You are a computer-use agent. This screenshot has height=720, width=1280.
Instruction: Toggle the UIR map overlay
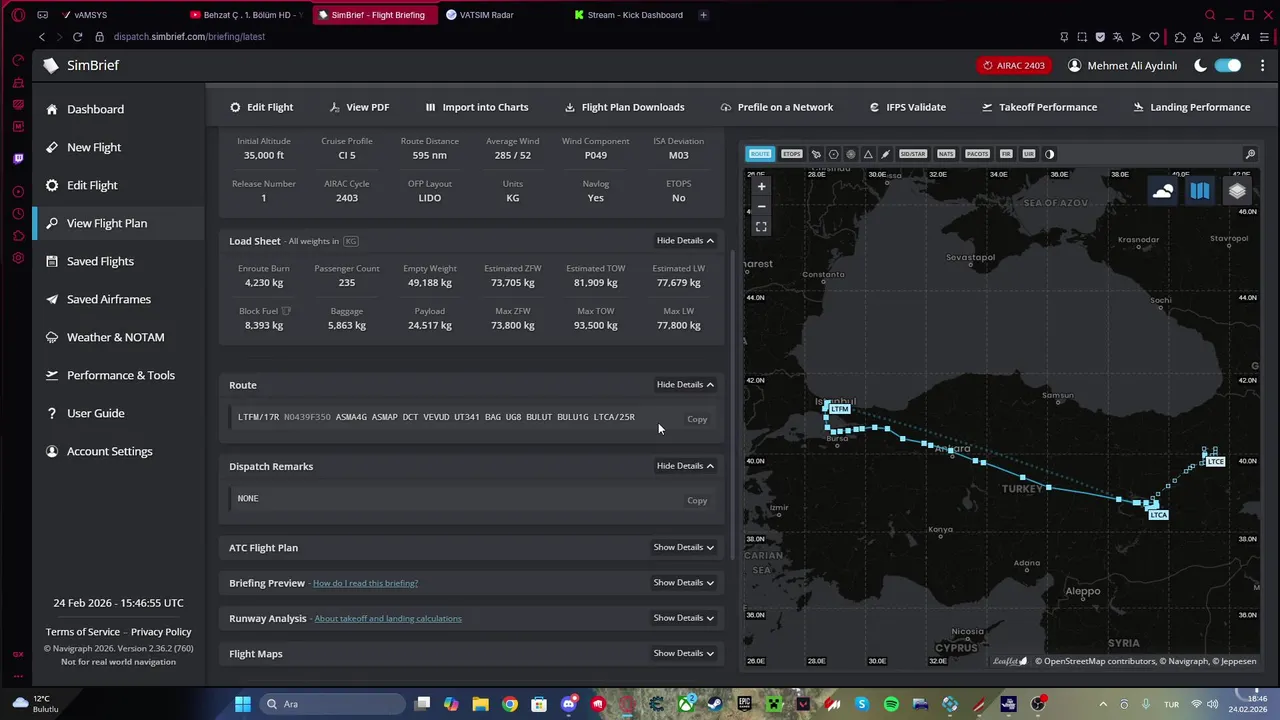(1028, 154)
